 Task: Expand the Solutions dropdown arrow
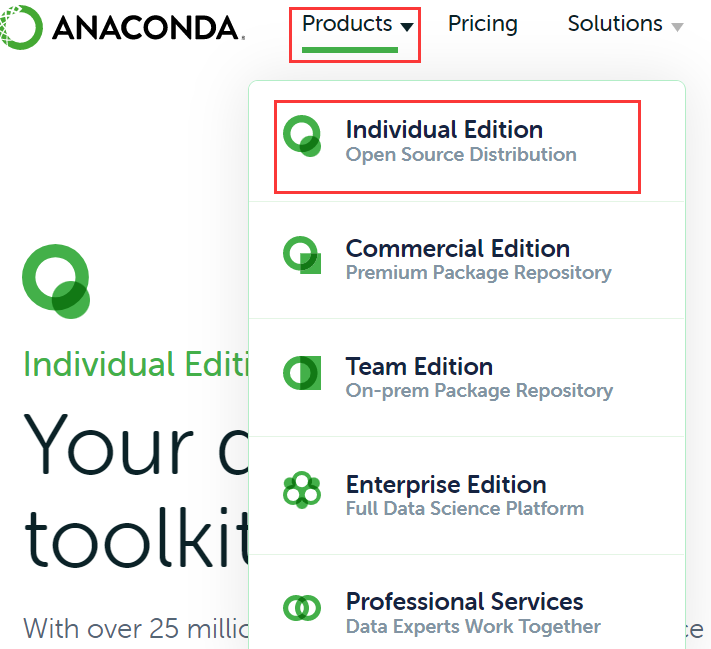point(677,27)
